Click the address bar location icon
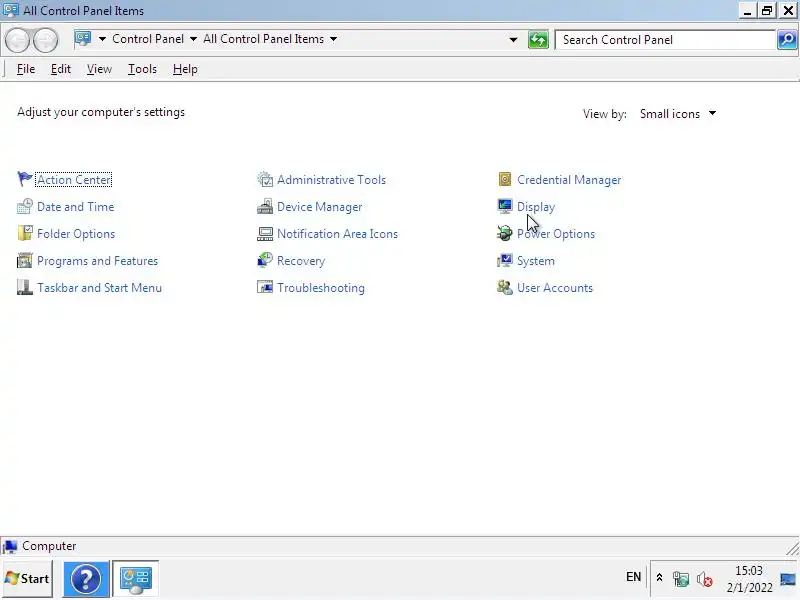Viewport: 800px width, 600px height. click(x=83, y=39)
